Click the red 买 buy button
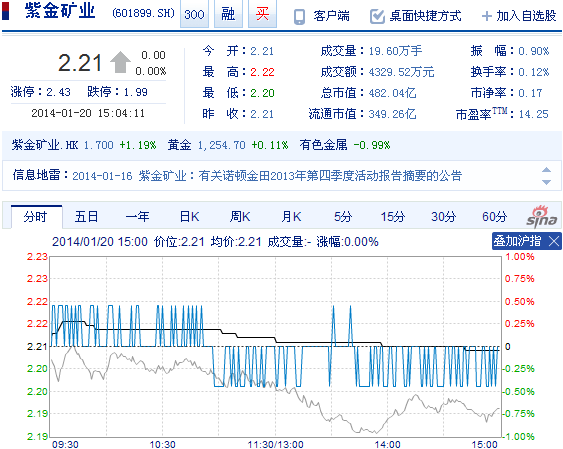The image size is (563, 449). point(262,14)
